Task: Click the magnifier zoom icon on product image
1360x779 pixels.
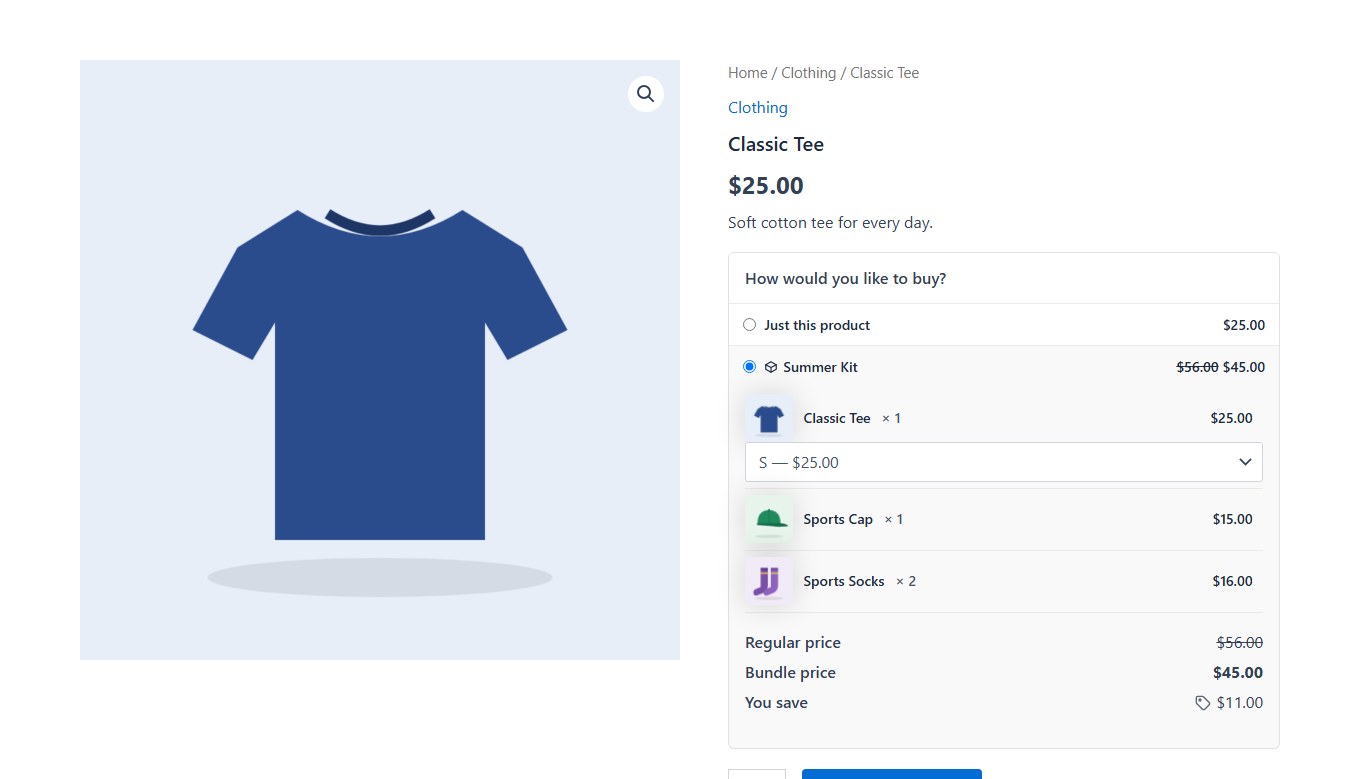Action: 645,94
